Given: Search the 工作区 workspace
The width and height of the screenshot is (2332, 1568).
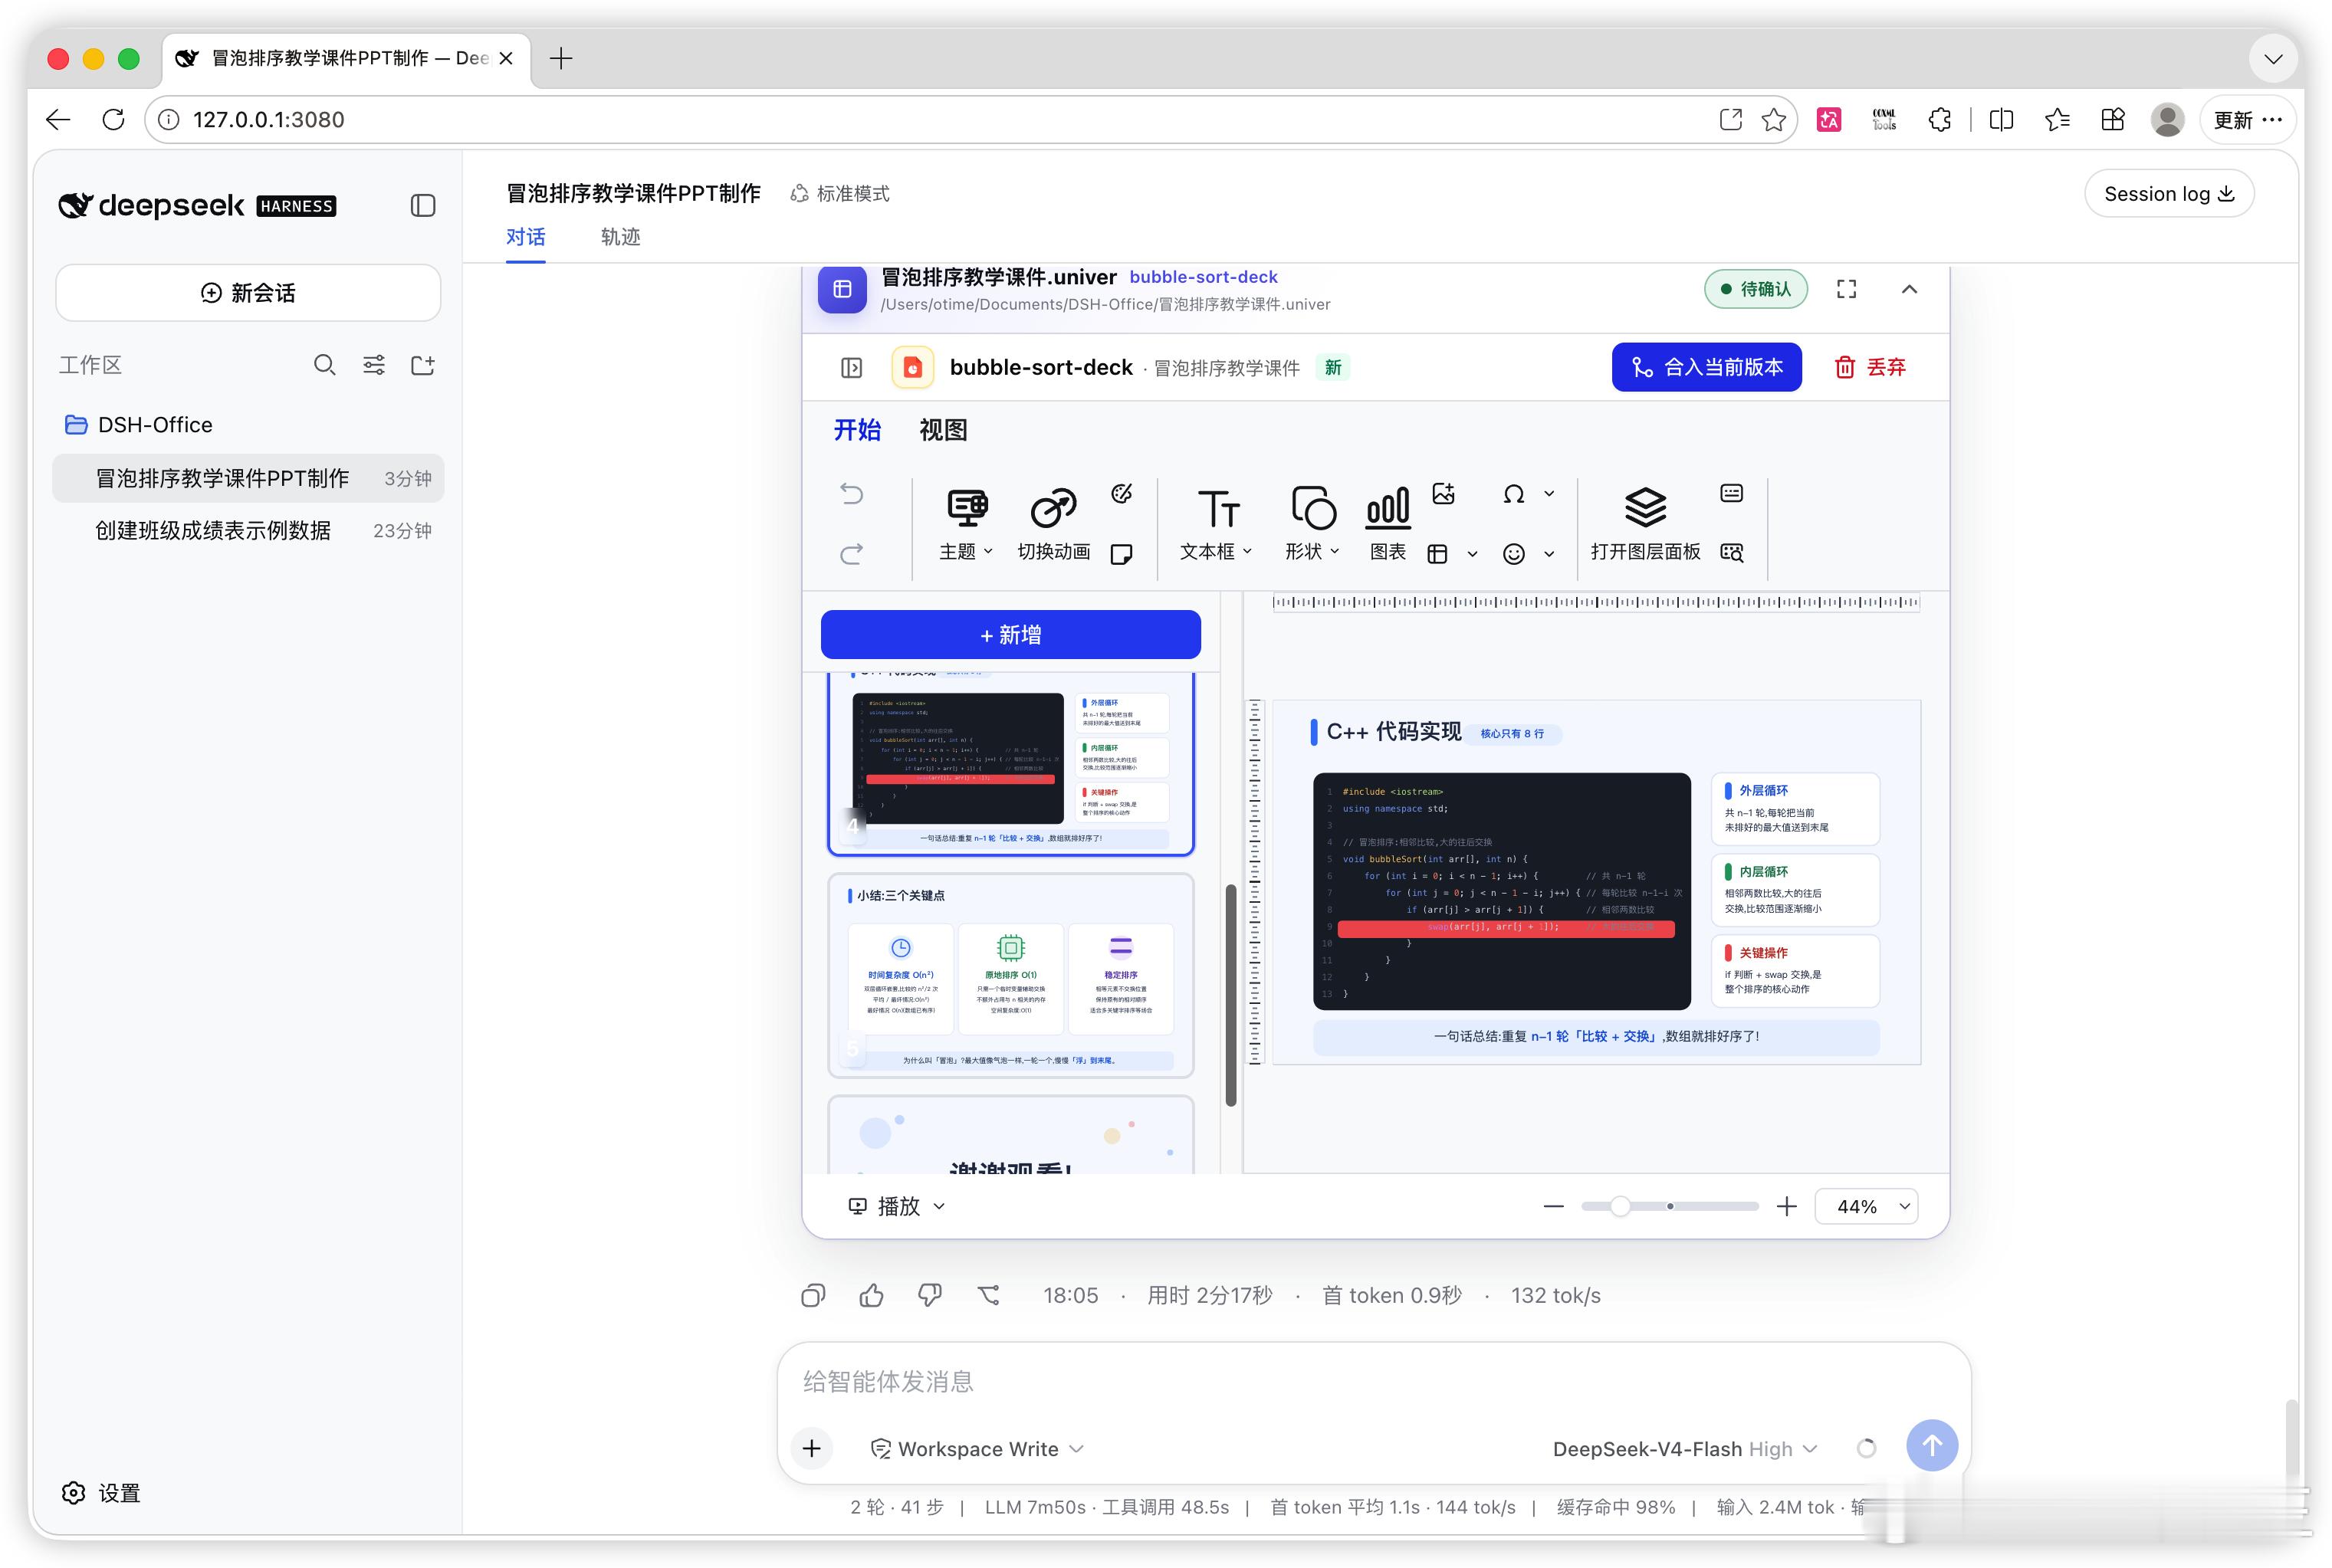Looking at the screenshot, I should (x=324, y=365).
